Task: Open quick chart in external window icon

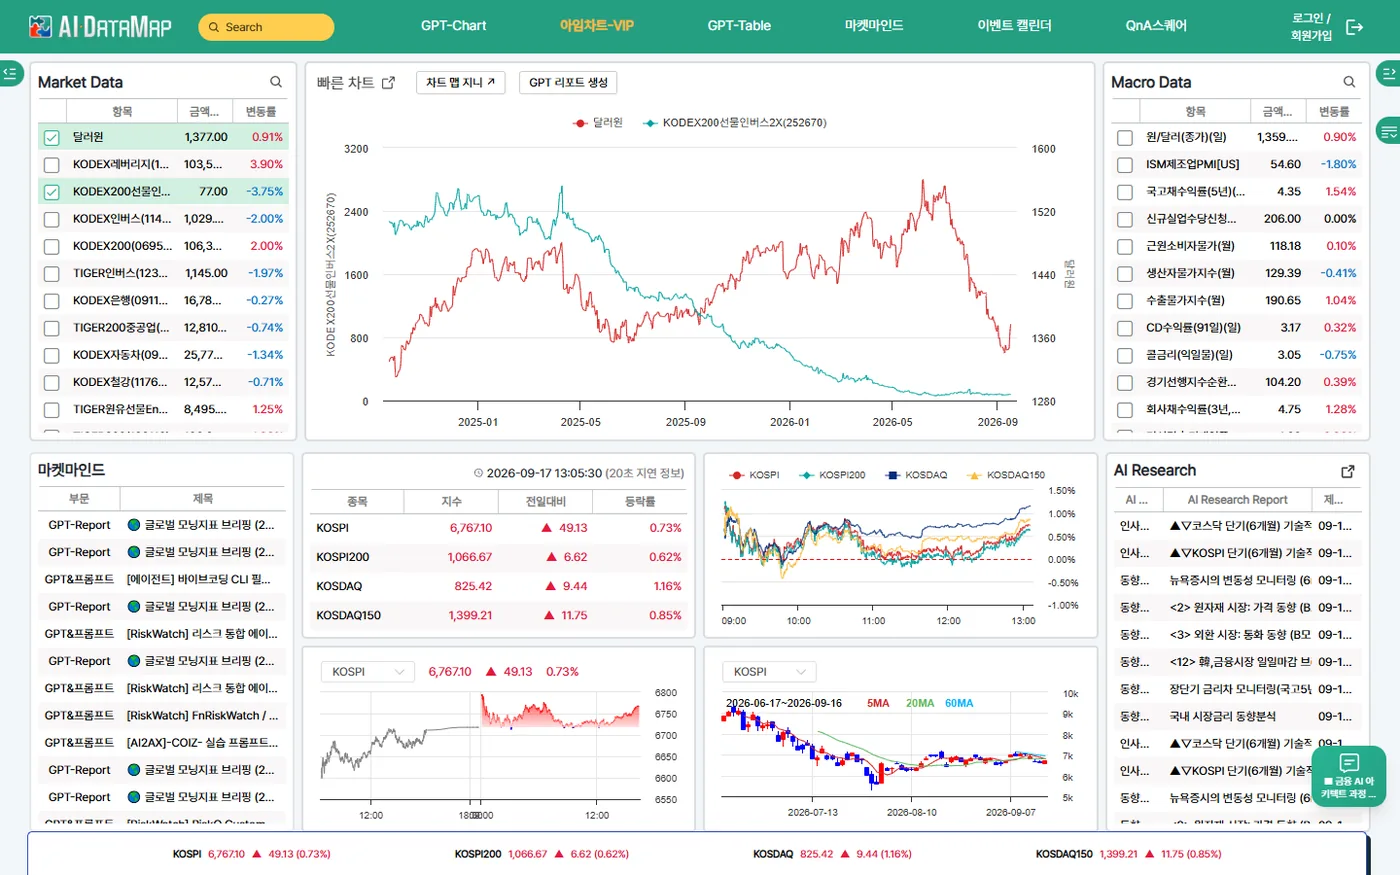Action: click(389, 83)
